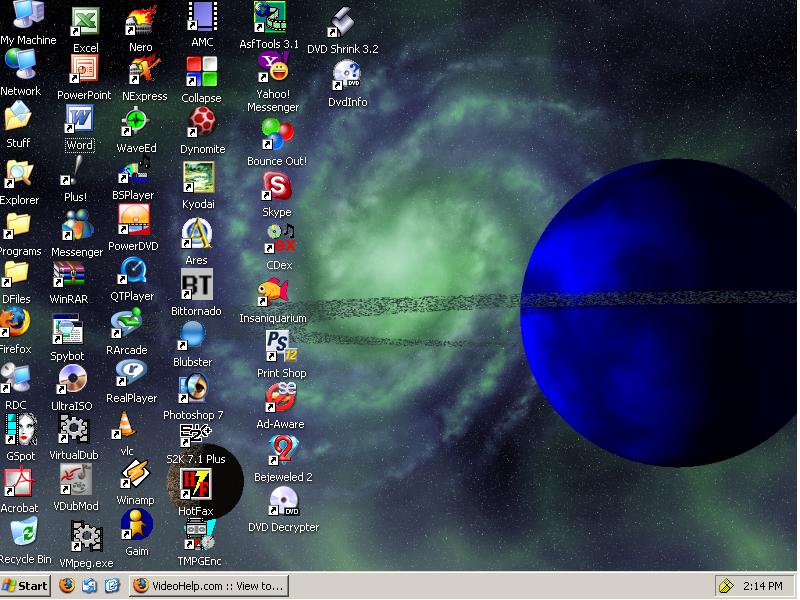
Task: Select the Photoshop 7 shortcut
Action: tap(193, 389)
